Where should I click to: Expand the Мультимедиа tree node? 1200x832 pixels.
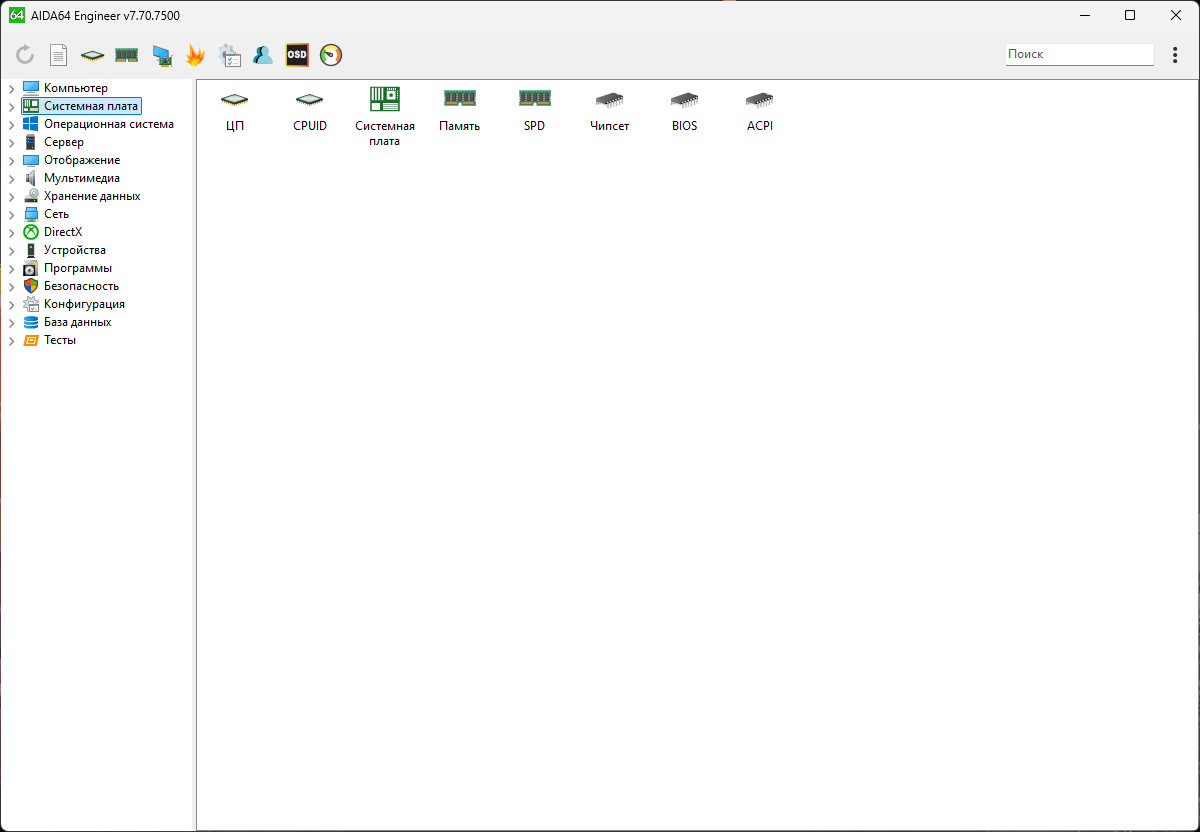pos(12,178)
